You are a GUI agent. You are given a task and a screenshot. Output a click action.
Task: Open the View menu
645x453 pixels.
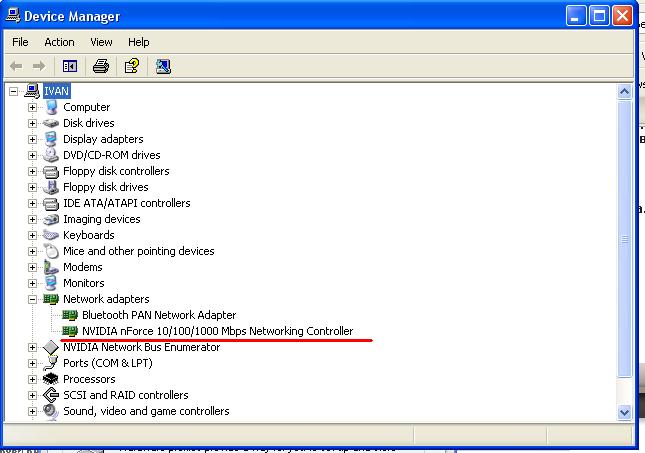click(101, 42)
